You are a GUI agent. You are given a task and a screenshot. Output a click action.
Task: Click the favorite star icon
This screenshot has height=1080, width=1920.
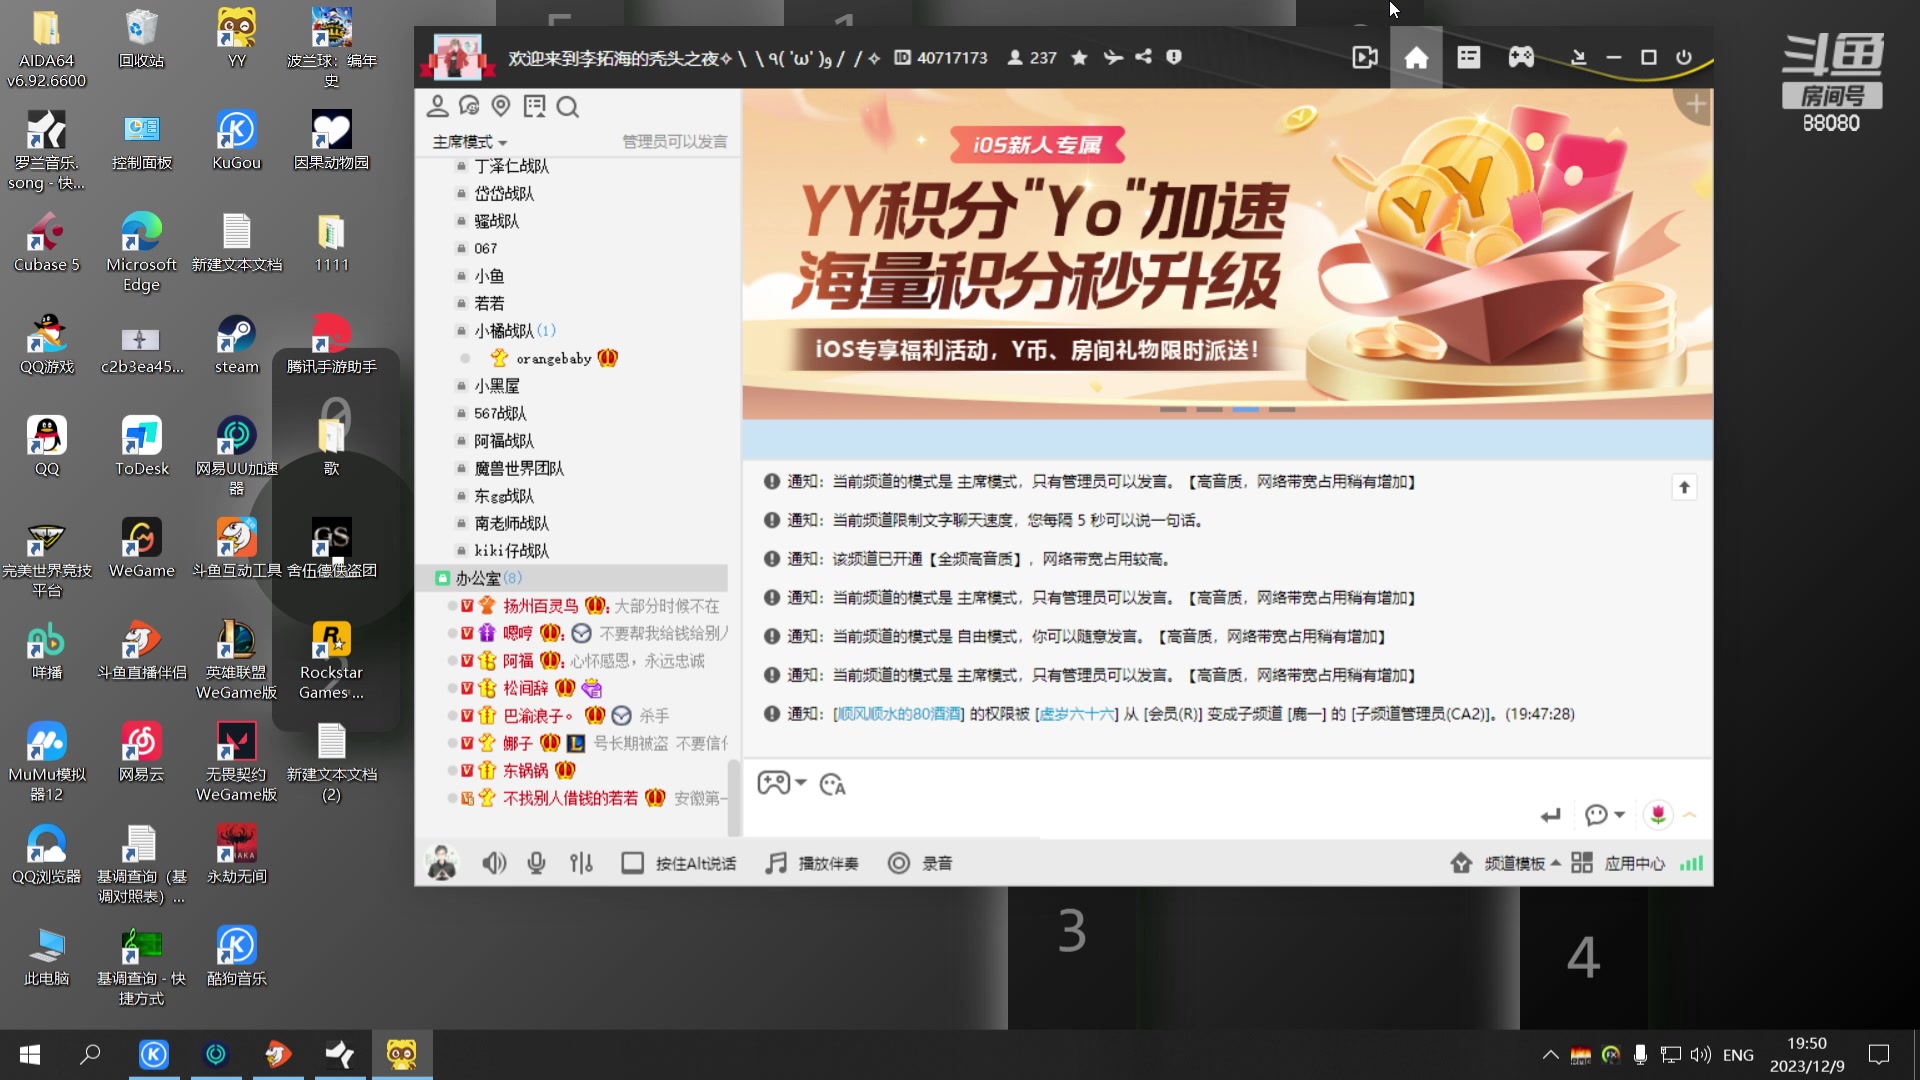click(1079, 57)
